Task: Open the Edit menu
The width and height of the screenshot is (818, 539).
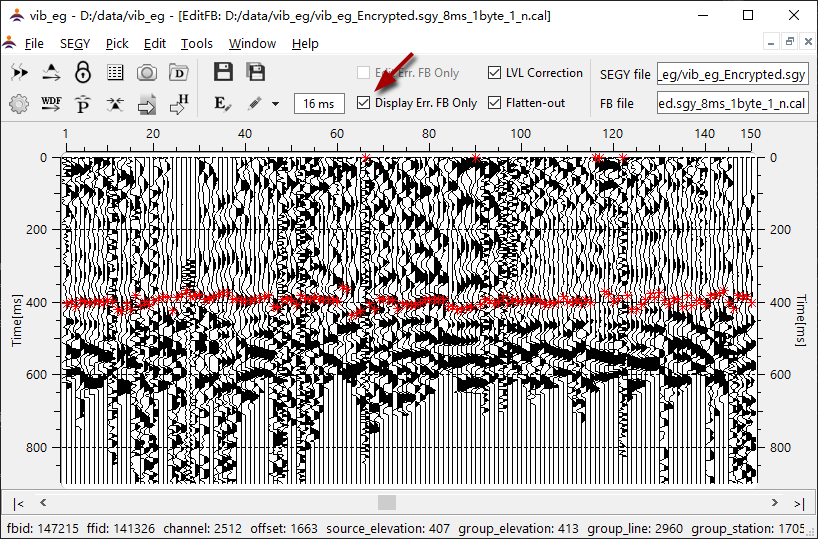Action: (154, 43)
